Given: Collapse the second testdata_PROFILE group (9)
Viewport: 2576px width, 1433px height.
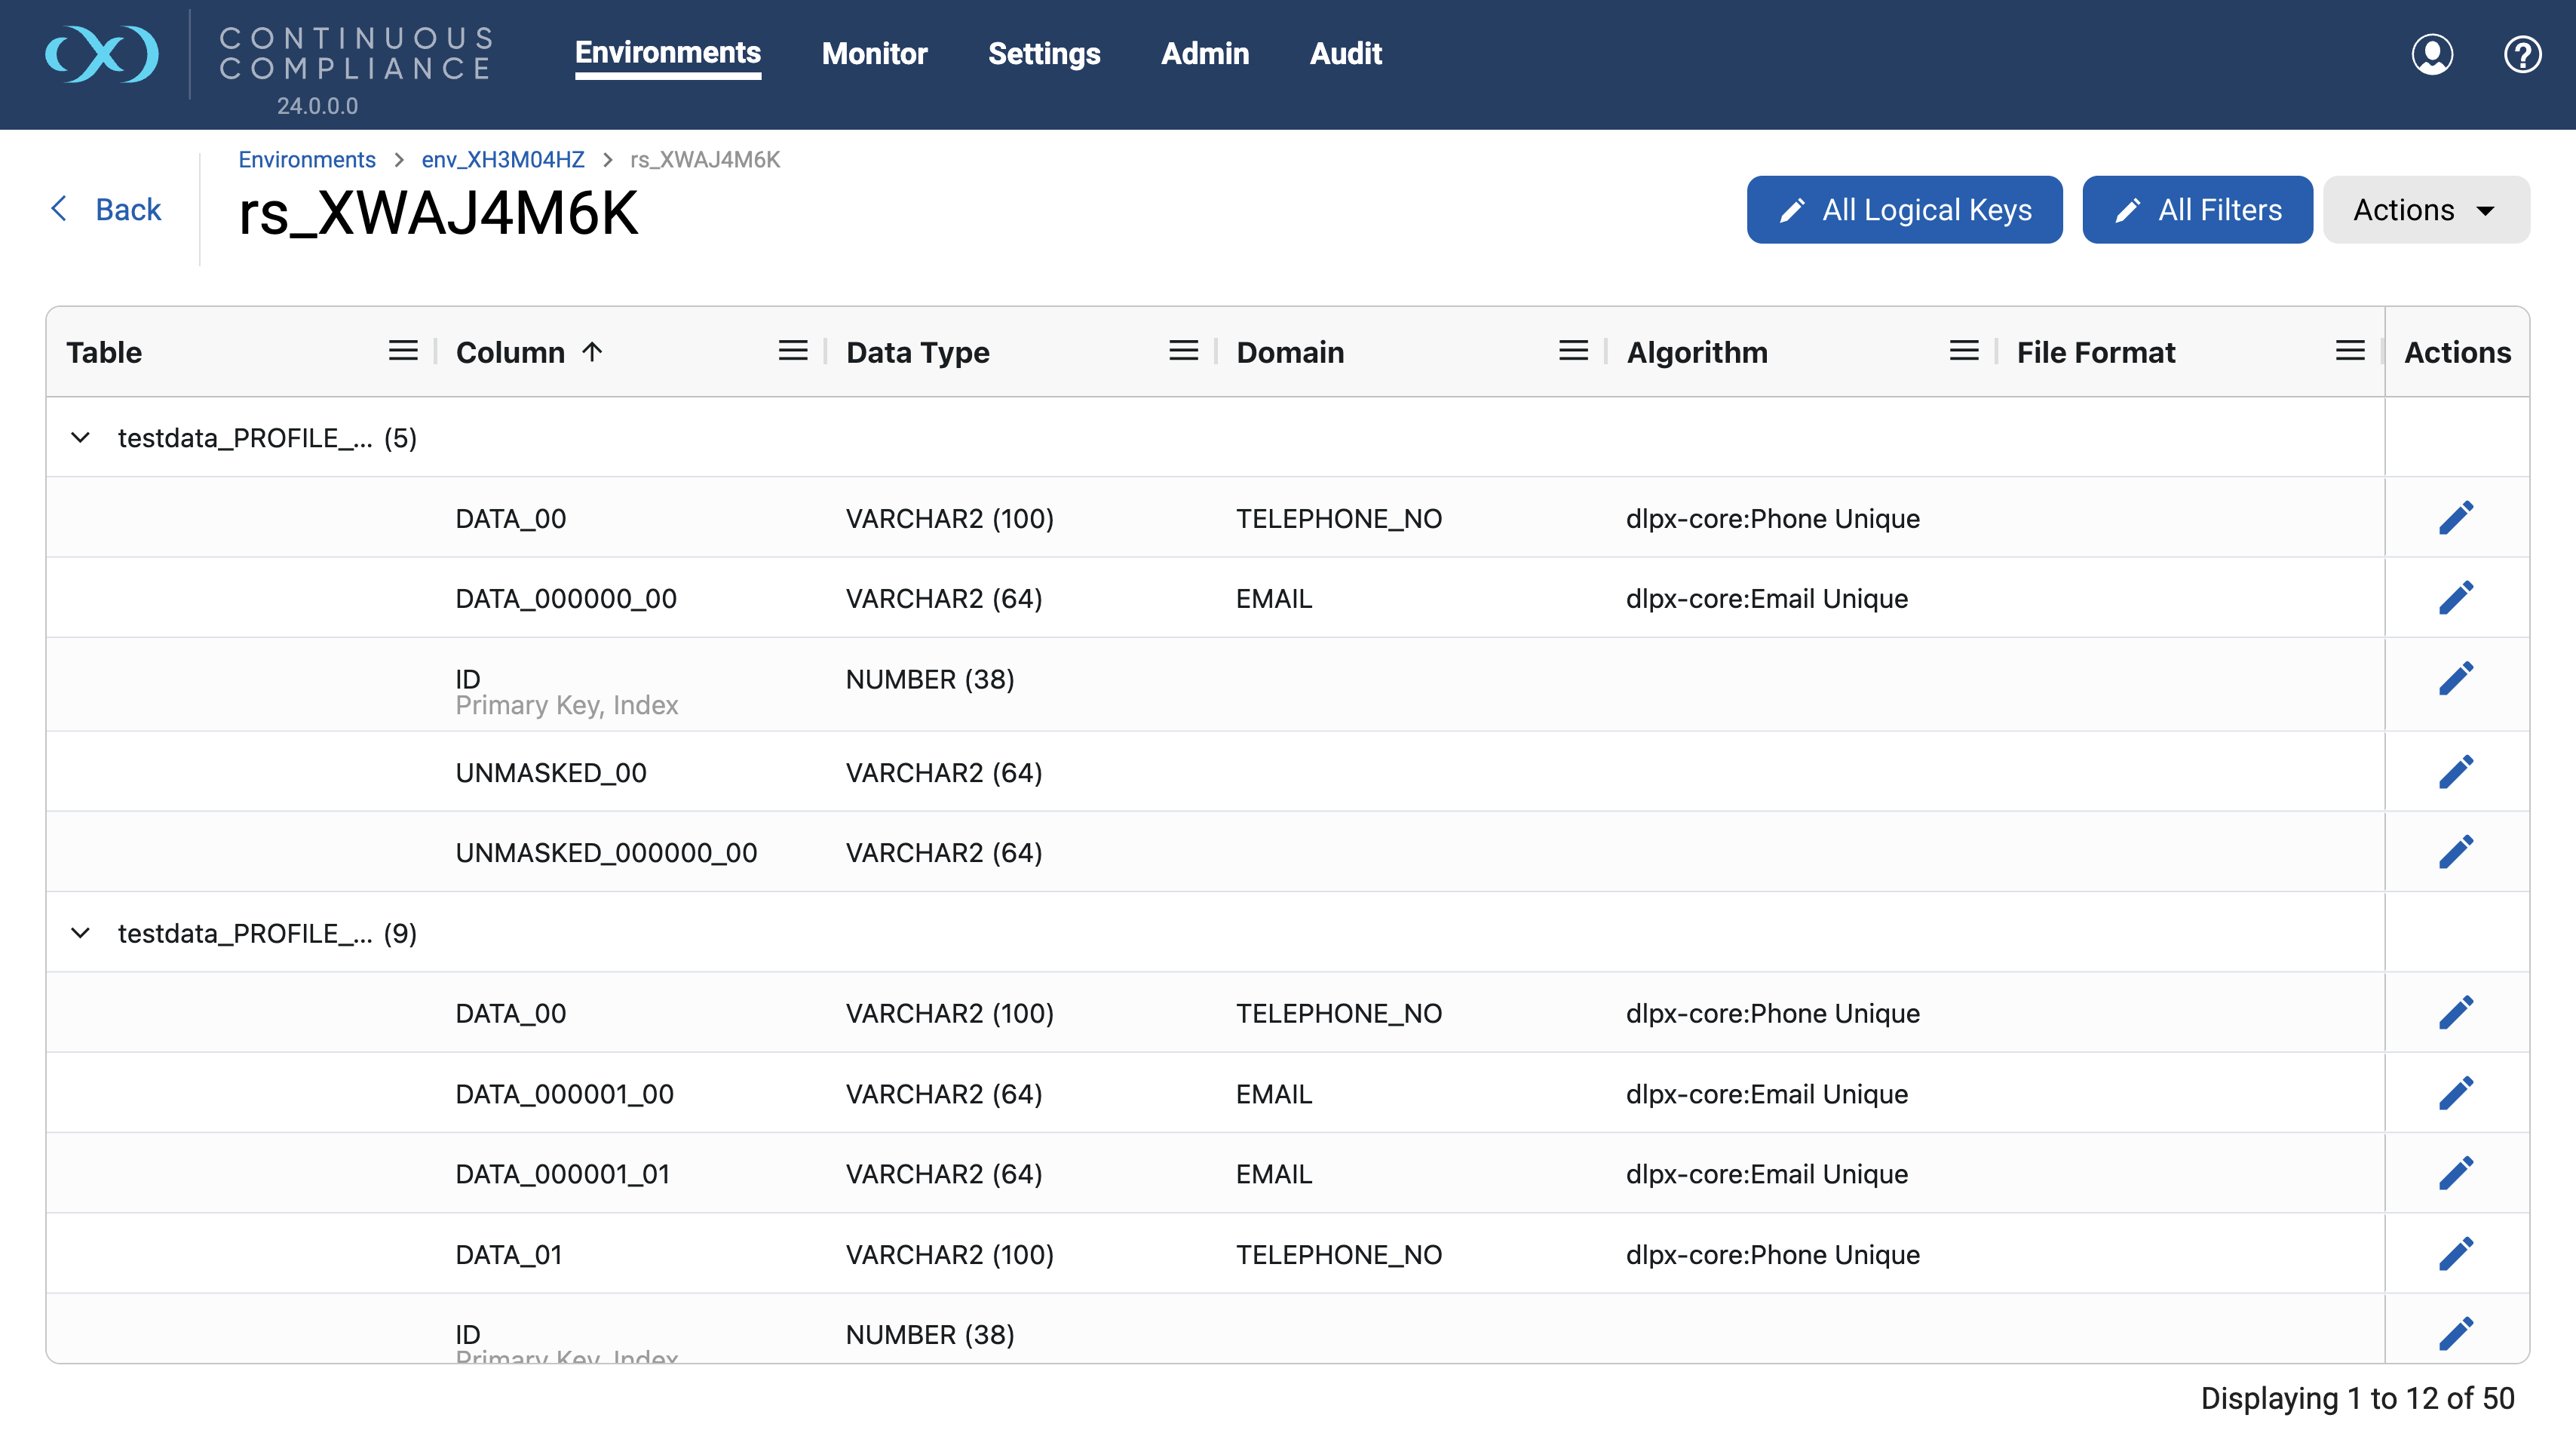Looking at the screenshot, I should (81, 933).
